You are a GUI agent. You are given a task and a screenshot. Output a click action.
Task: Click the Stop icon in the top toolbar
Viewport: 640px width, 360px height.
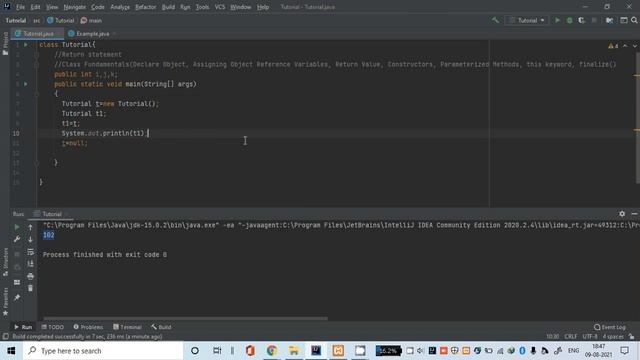[x=594, y=20]
